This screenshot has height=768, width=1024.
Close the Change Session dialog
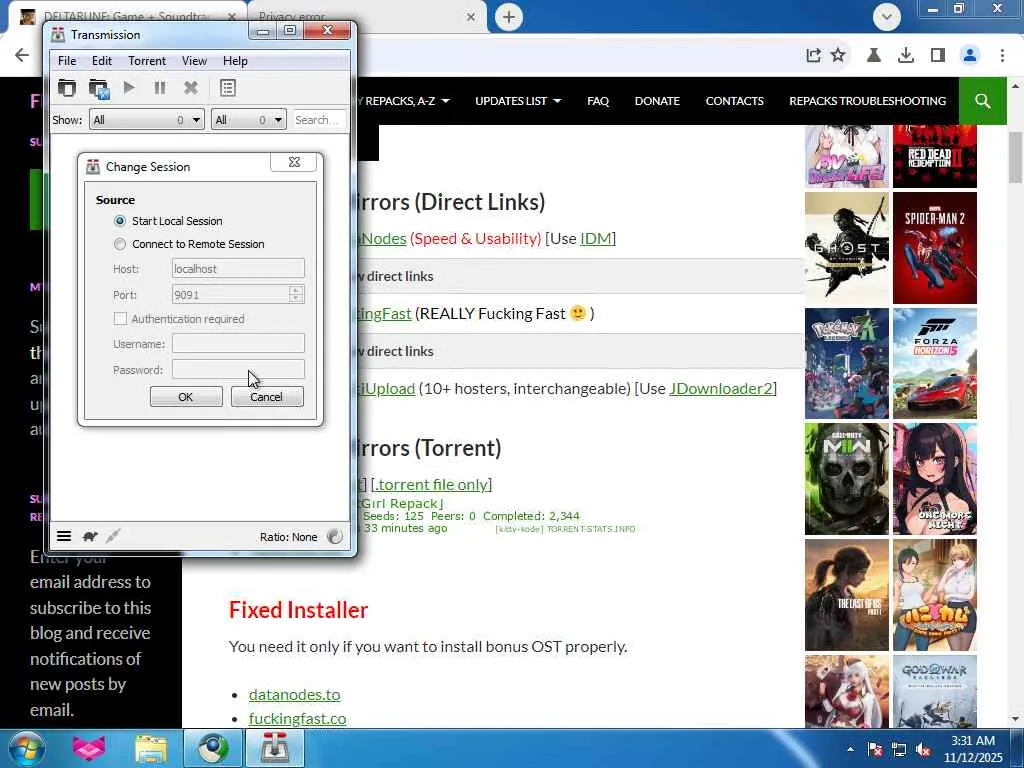[294, 162]
